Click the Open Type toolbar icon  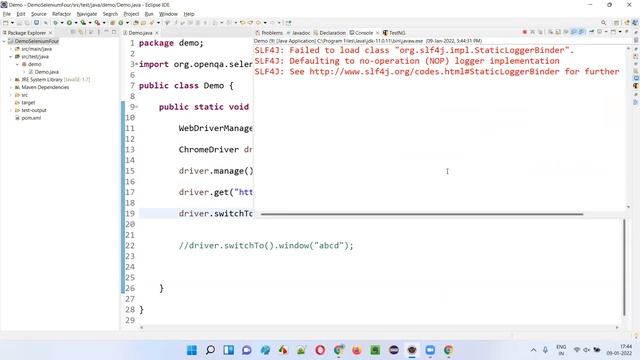pos(136,23)
